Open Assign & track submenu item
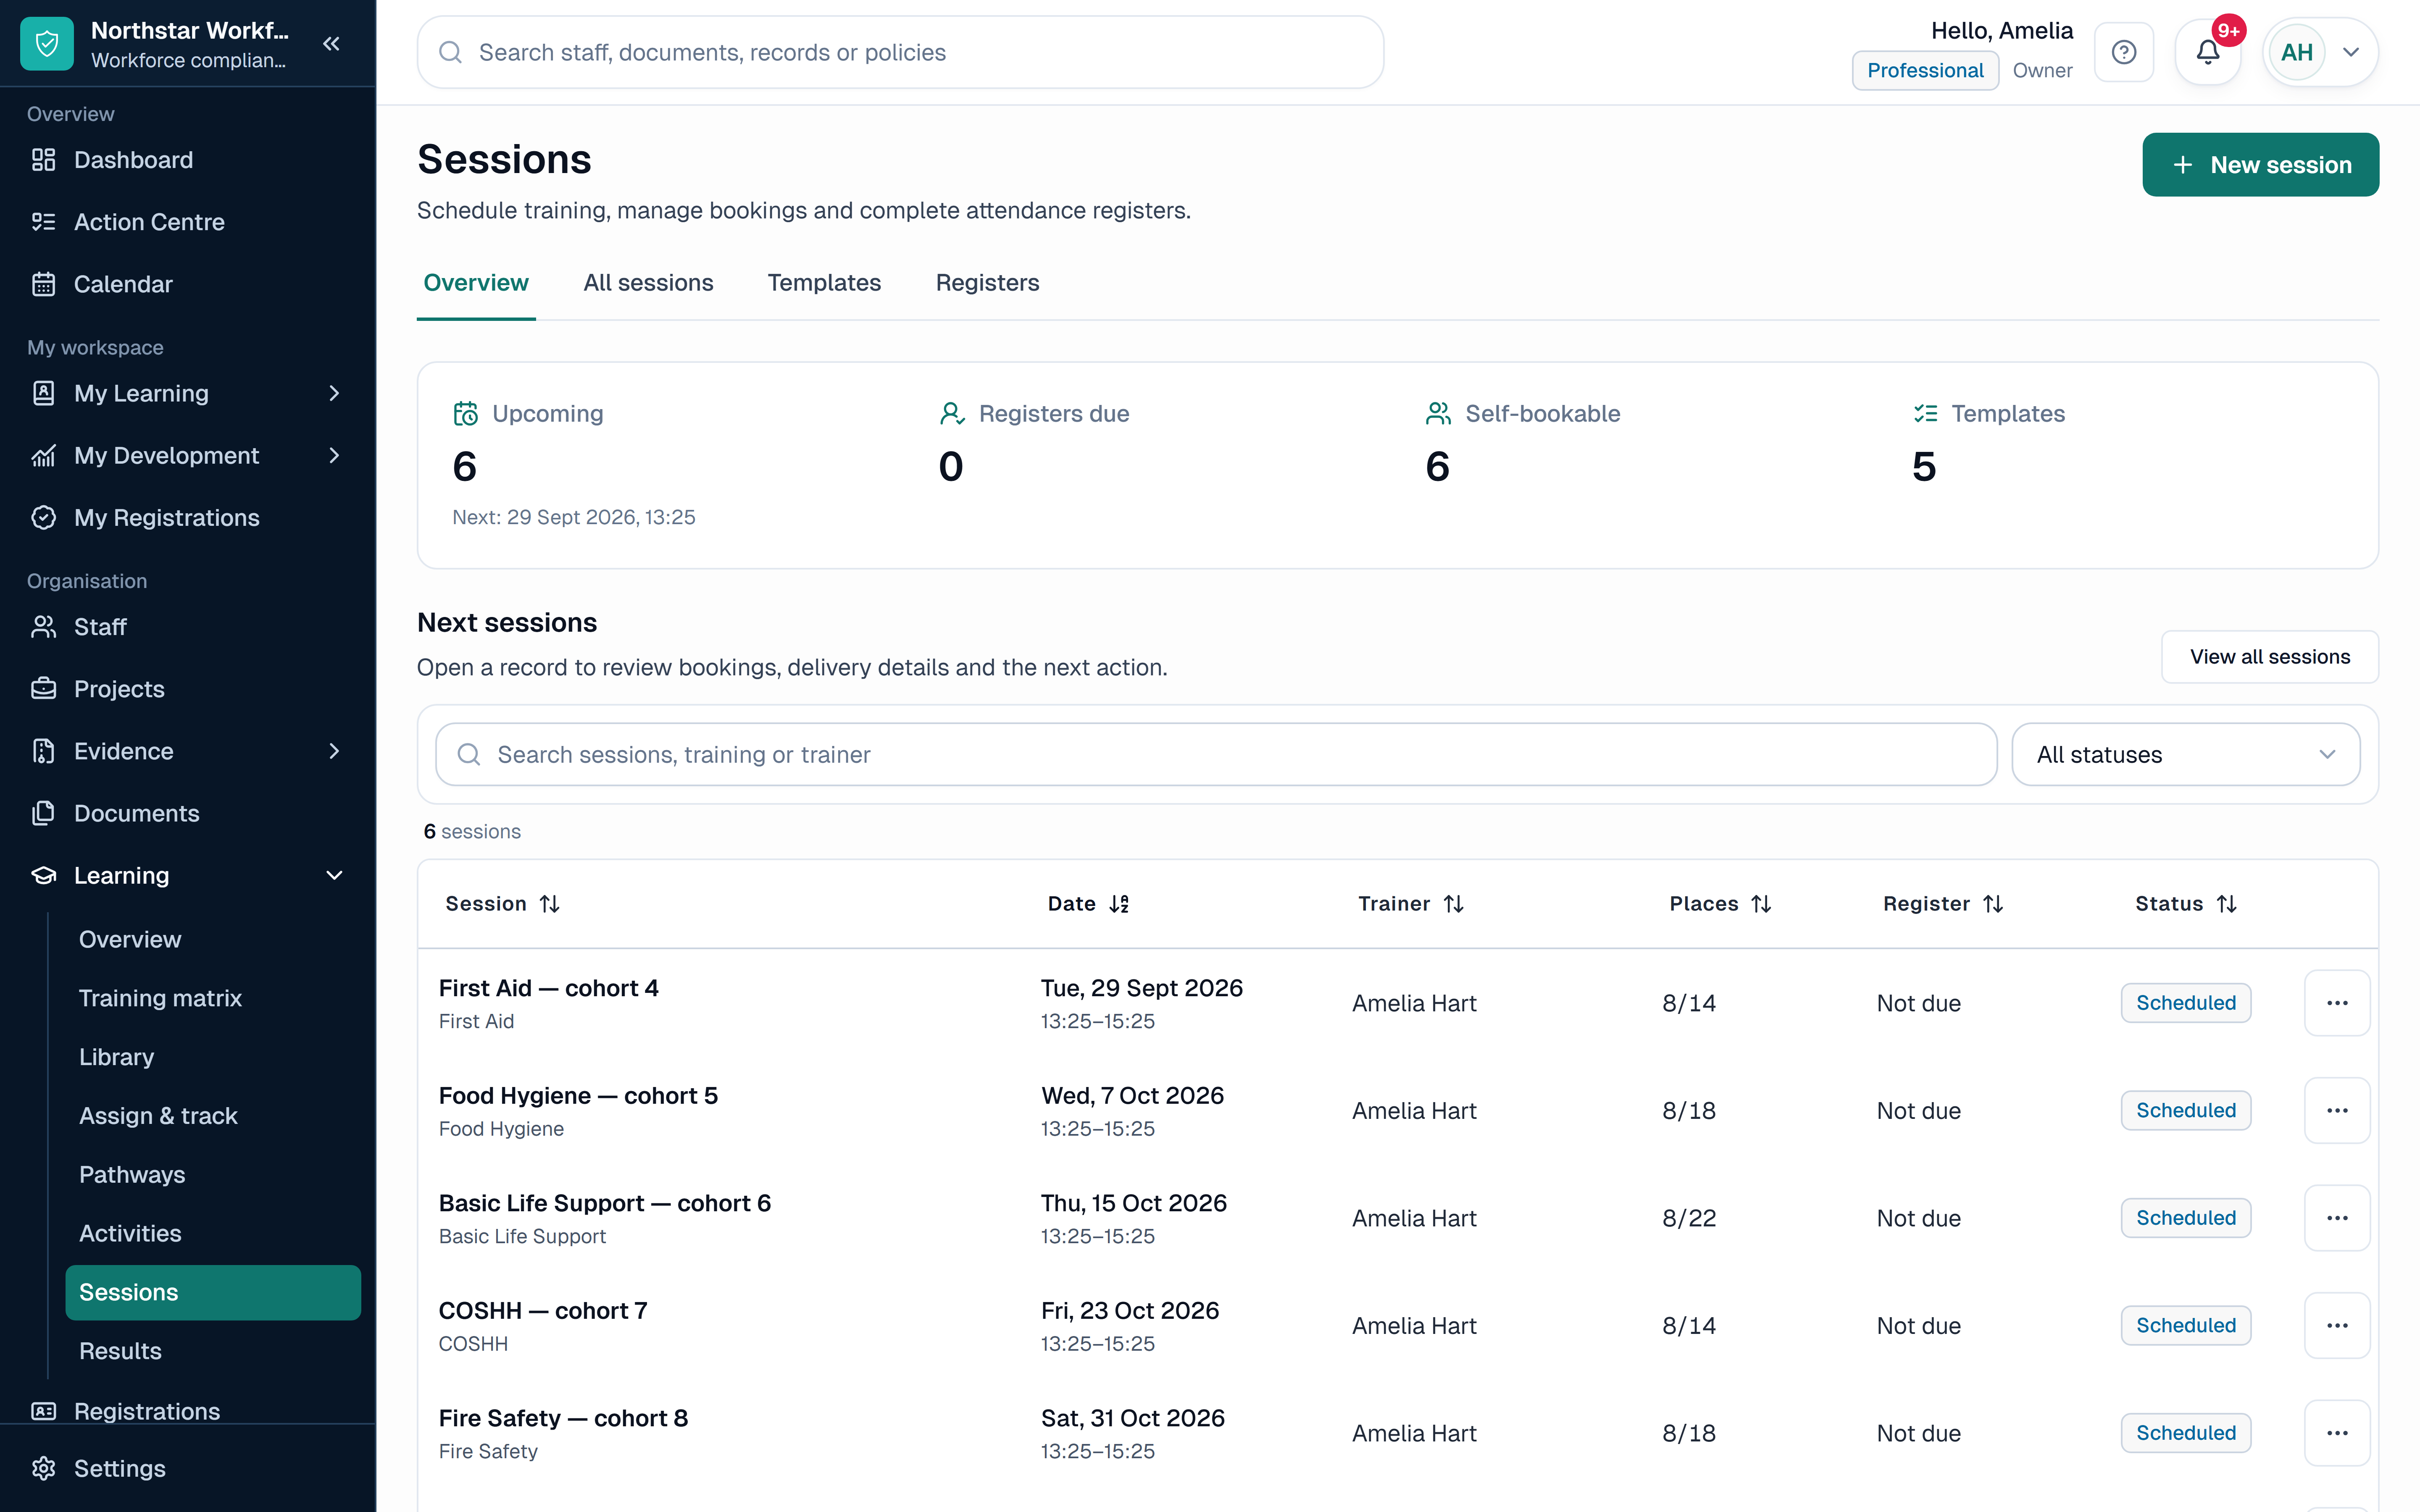Image resolution: width=2420 pixels, height=1512 pixels. click(213, 1115)
